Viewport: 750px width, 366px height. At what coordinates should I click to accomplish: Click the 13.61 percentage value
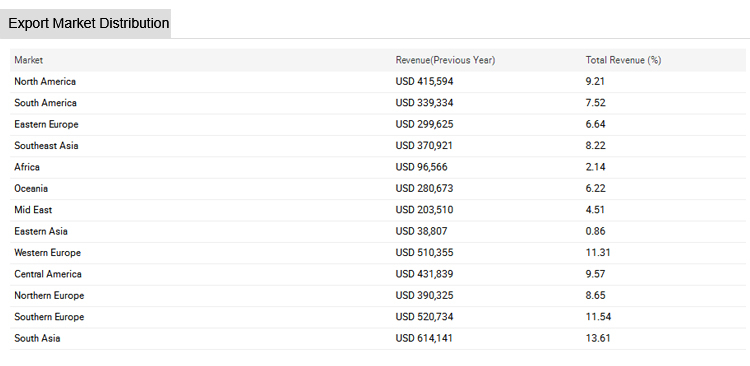598,338
